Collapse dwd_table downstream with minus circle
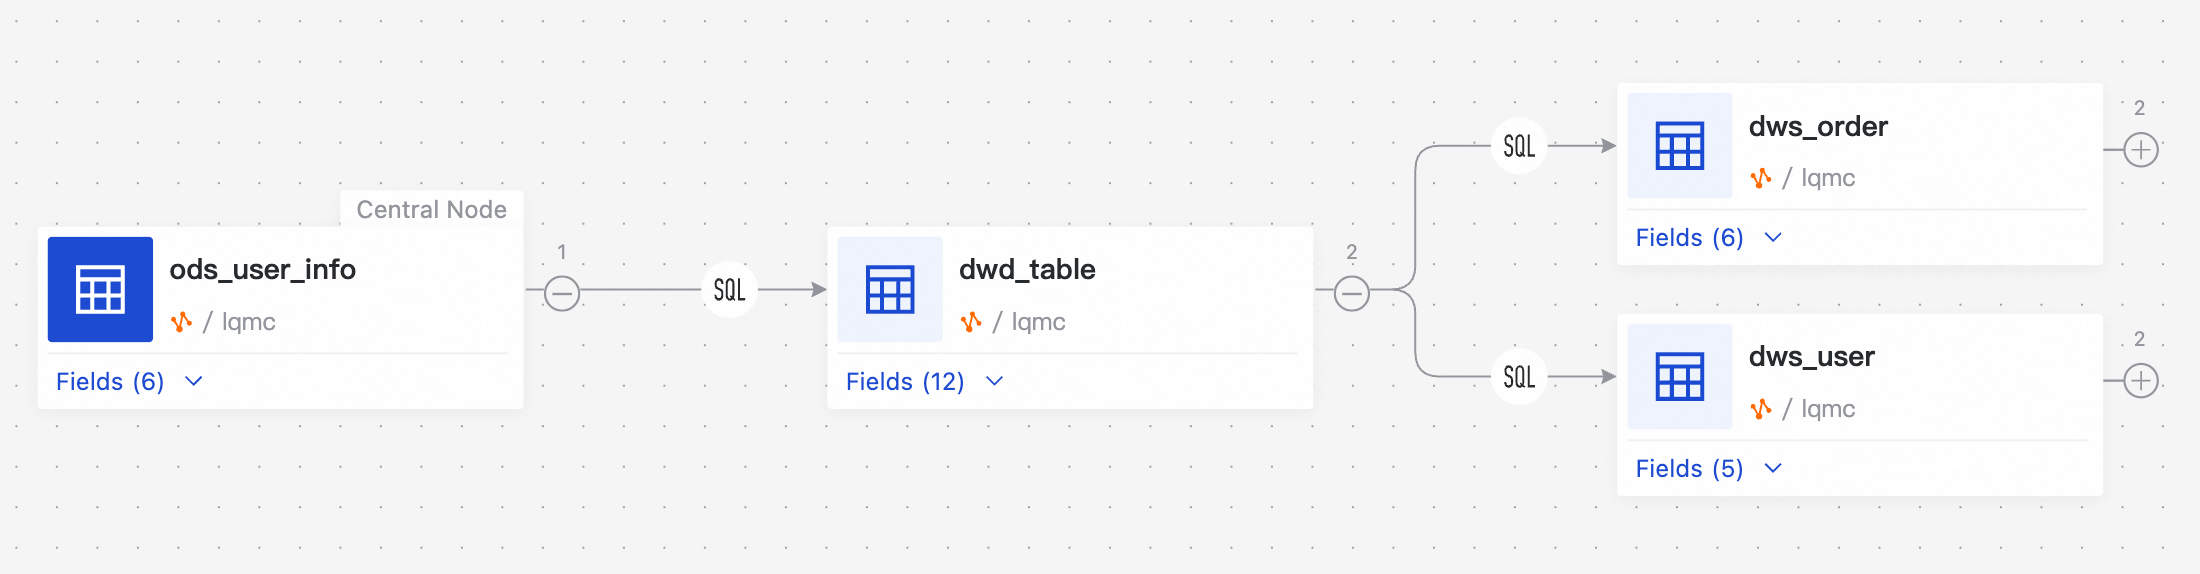The height and width of the screenshot is (574, 2200). click(x=1352, y=293)
